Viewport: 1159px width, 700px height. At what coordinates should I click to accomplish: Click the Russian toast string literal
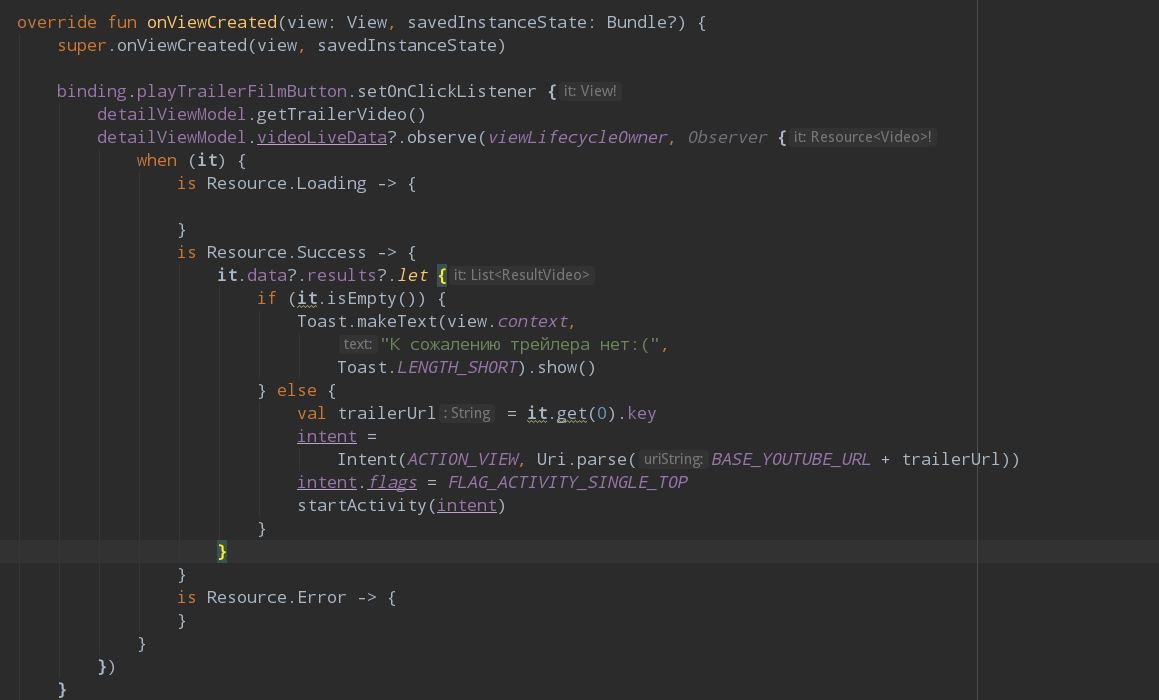click(x=520, y=344)
